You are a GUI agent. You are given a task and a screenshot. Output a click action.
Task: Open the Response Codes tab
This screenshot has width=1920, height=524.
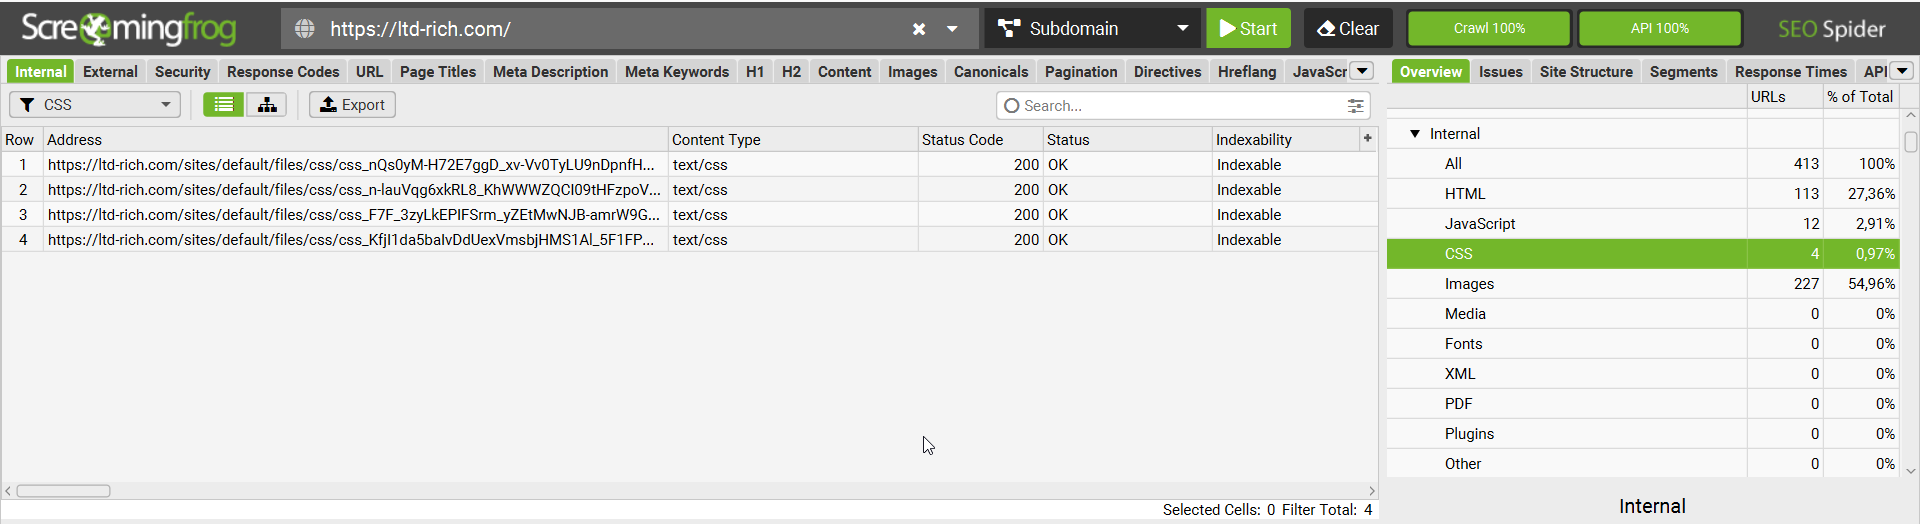[x=283, y=71]
